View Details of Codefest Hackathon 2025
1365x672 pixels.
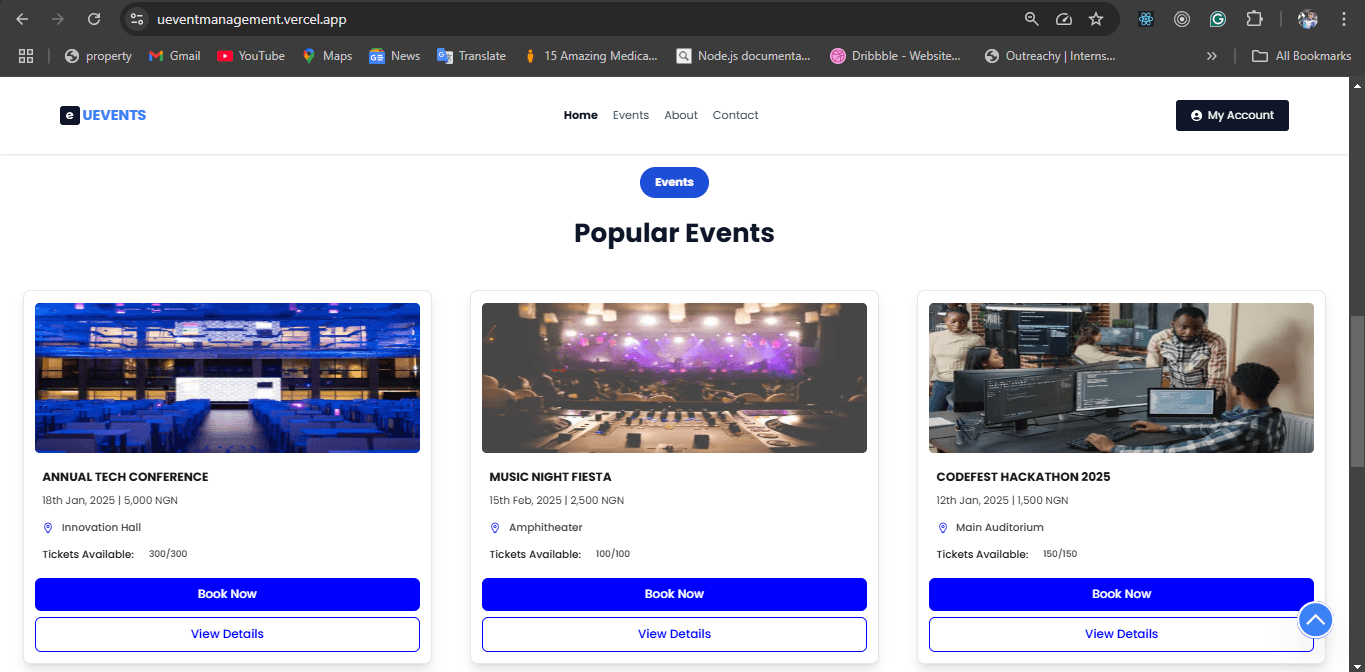(x=1121, y=633)
